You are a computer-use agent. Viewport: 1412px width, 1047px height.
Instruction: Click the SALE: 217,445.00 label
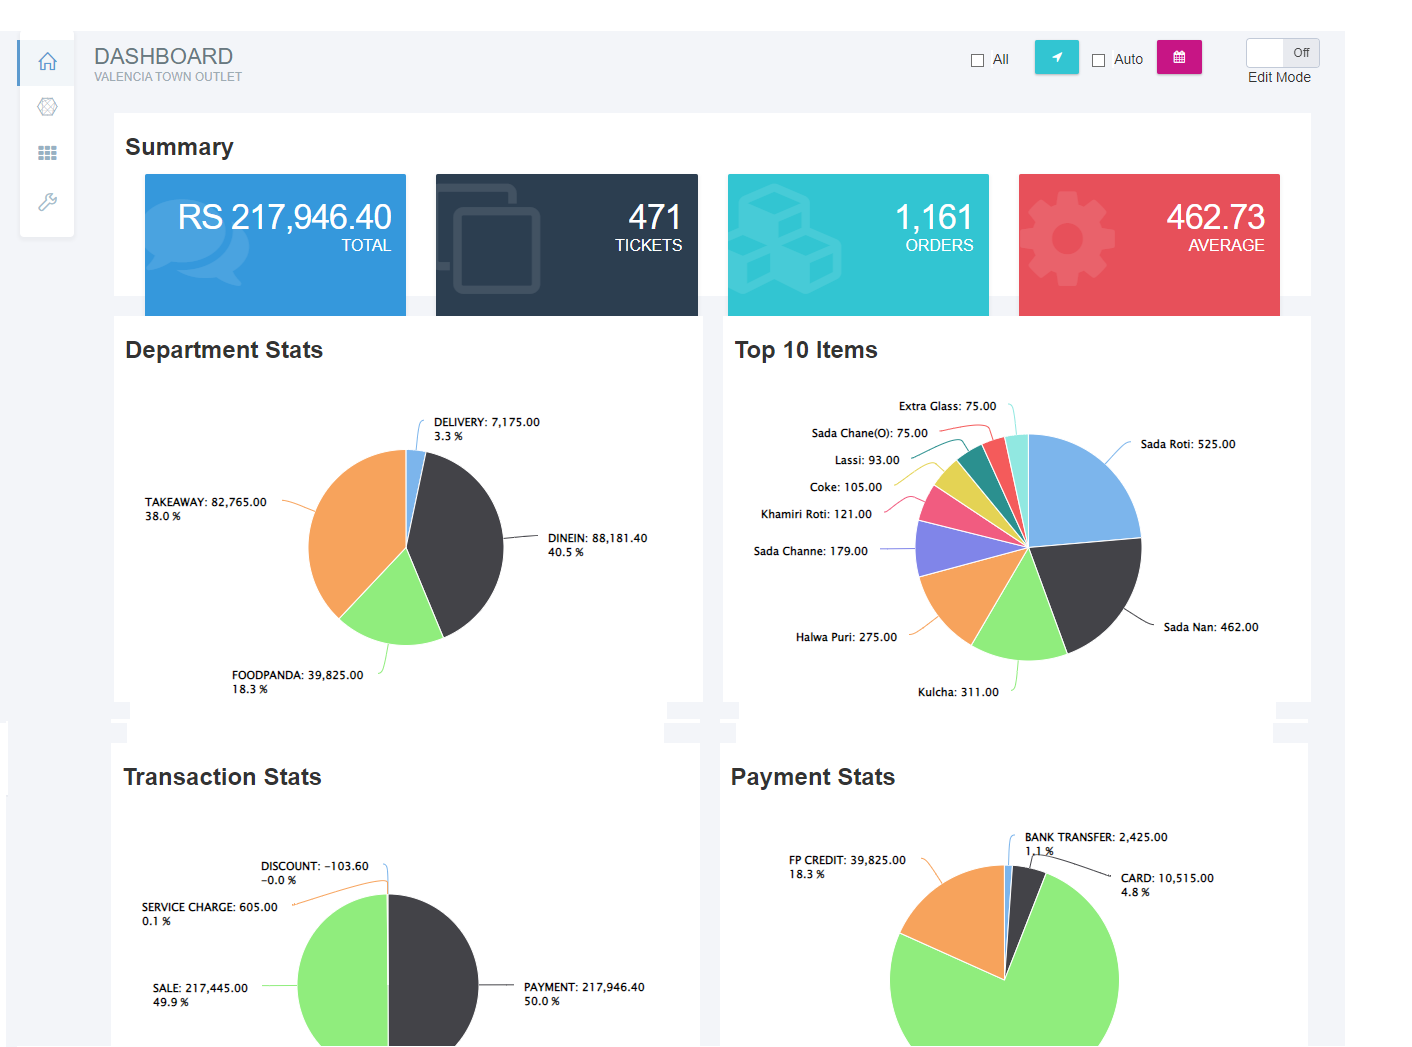[200, 988]
